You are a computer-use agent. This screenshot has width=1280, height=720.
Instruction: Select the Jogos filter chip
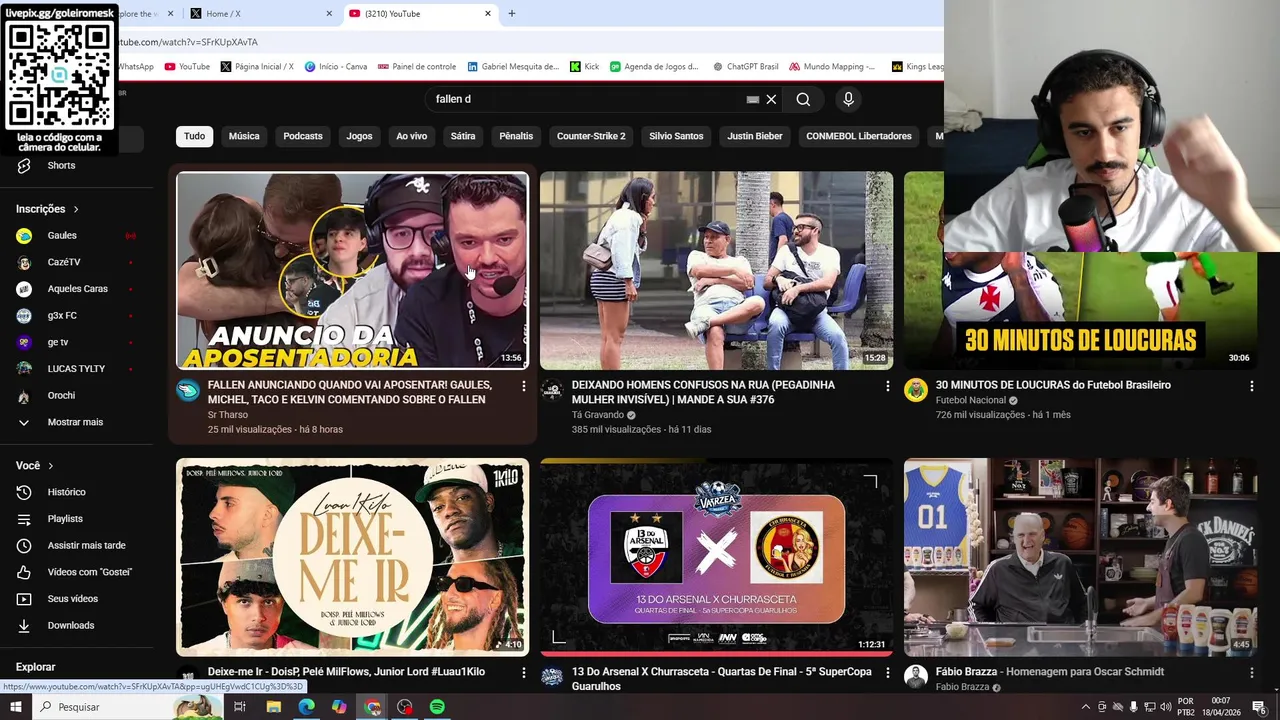pos(359,136)
